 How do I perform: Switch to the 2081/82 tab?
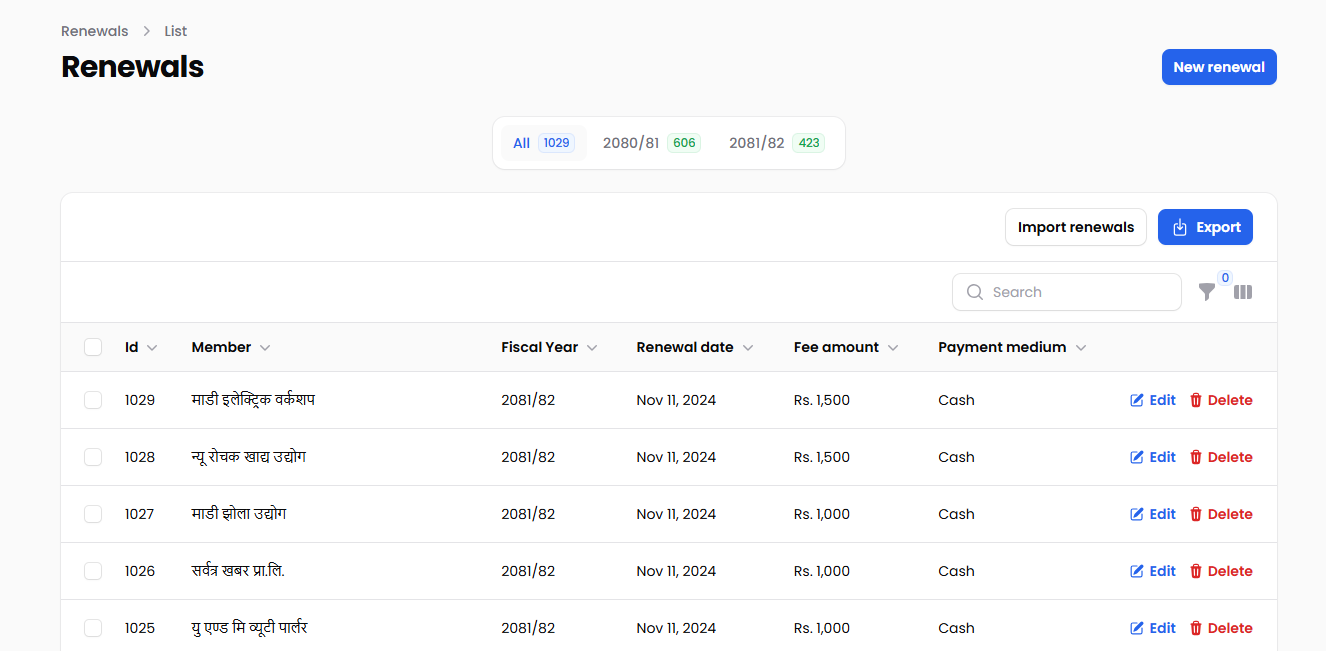point(776,143)
